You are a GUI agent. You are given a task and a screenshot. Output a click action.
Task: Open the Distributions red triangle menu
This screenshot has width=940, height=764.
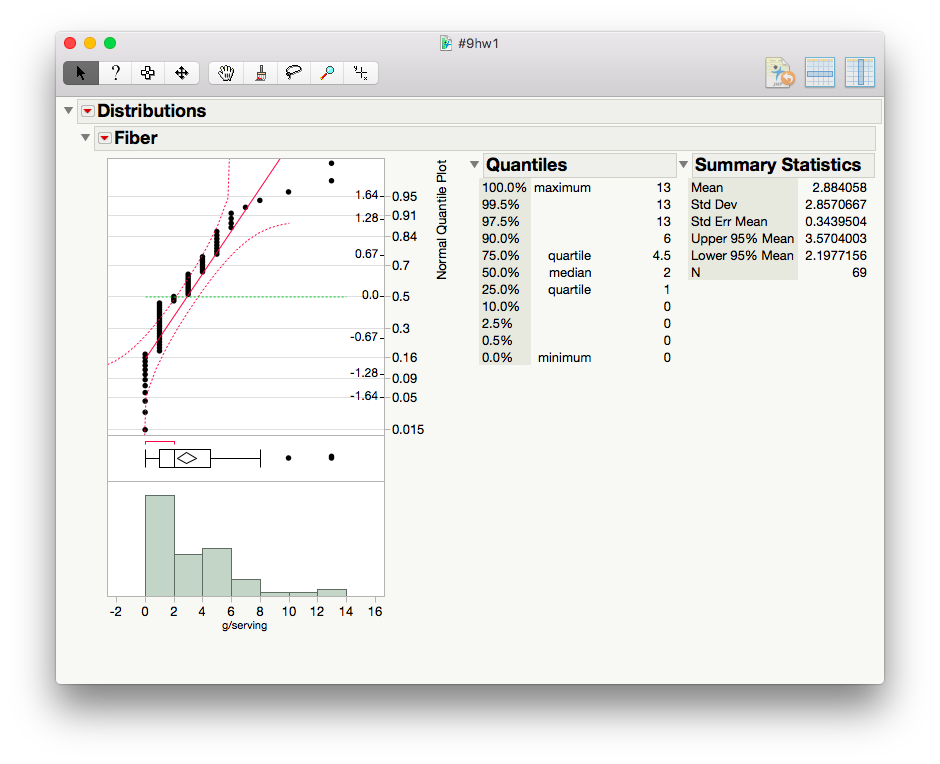[88, 111]
